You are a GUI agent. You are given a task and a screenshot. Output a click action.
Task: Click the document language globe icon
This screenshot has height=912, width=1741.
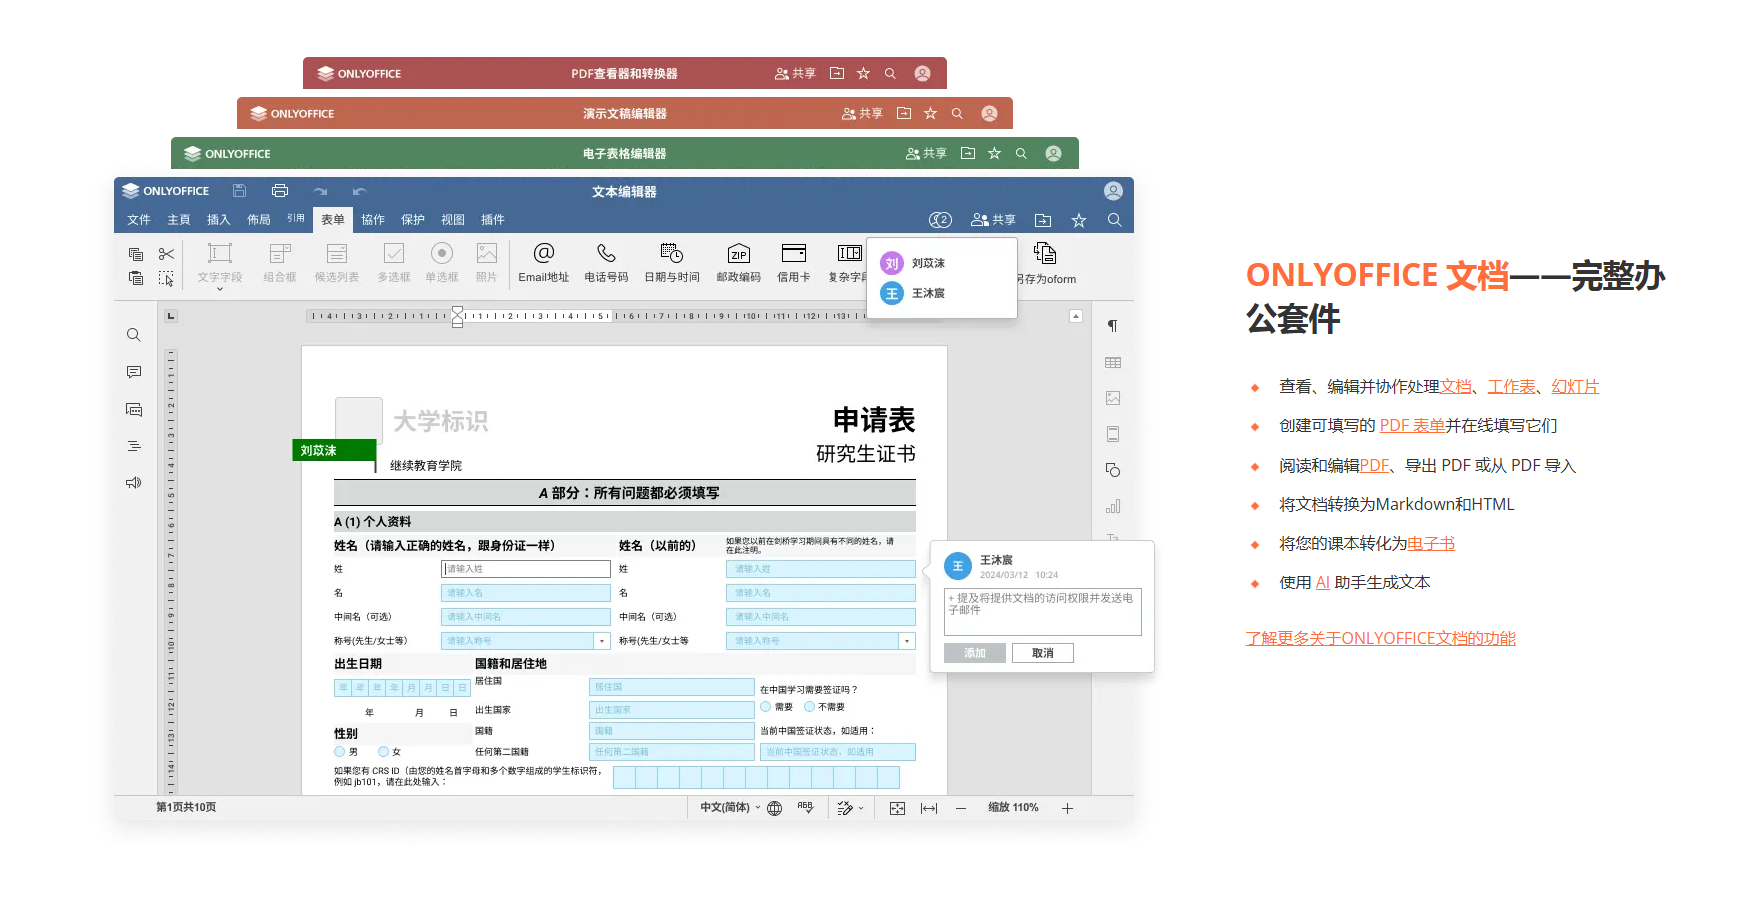click(774, 808)
